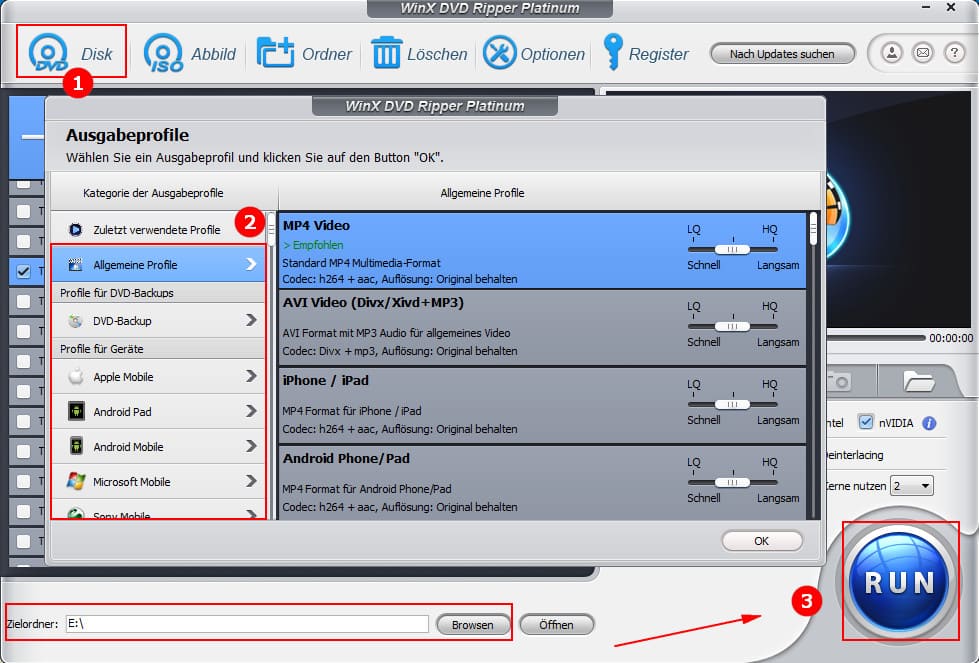
Task: Select the iPhone / iPad profile
Action: point(542,405)
